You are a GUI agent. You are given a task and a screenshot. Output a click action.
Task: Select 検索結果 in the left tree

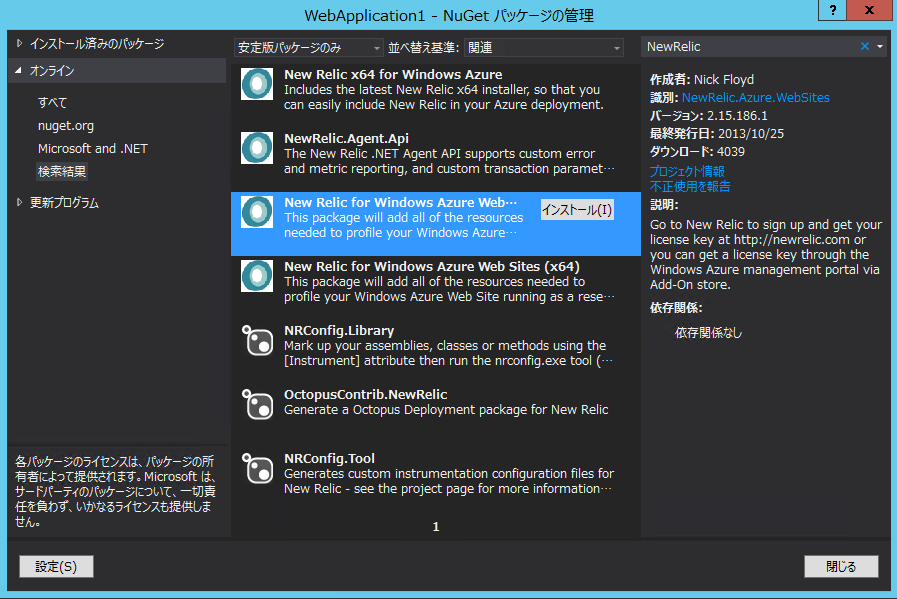pos(62,171)
